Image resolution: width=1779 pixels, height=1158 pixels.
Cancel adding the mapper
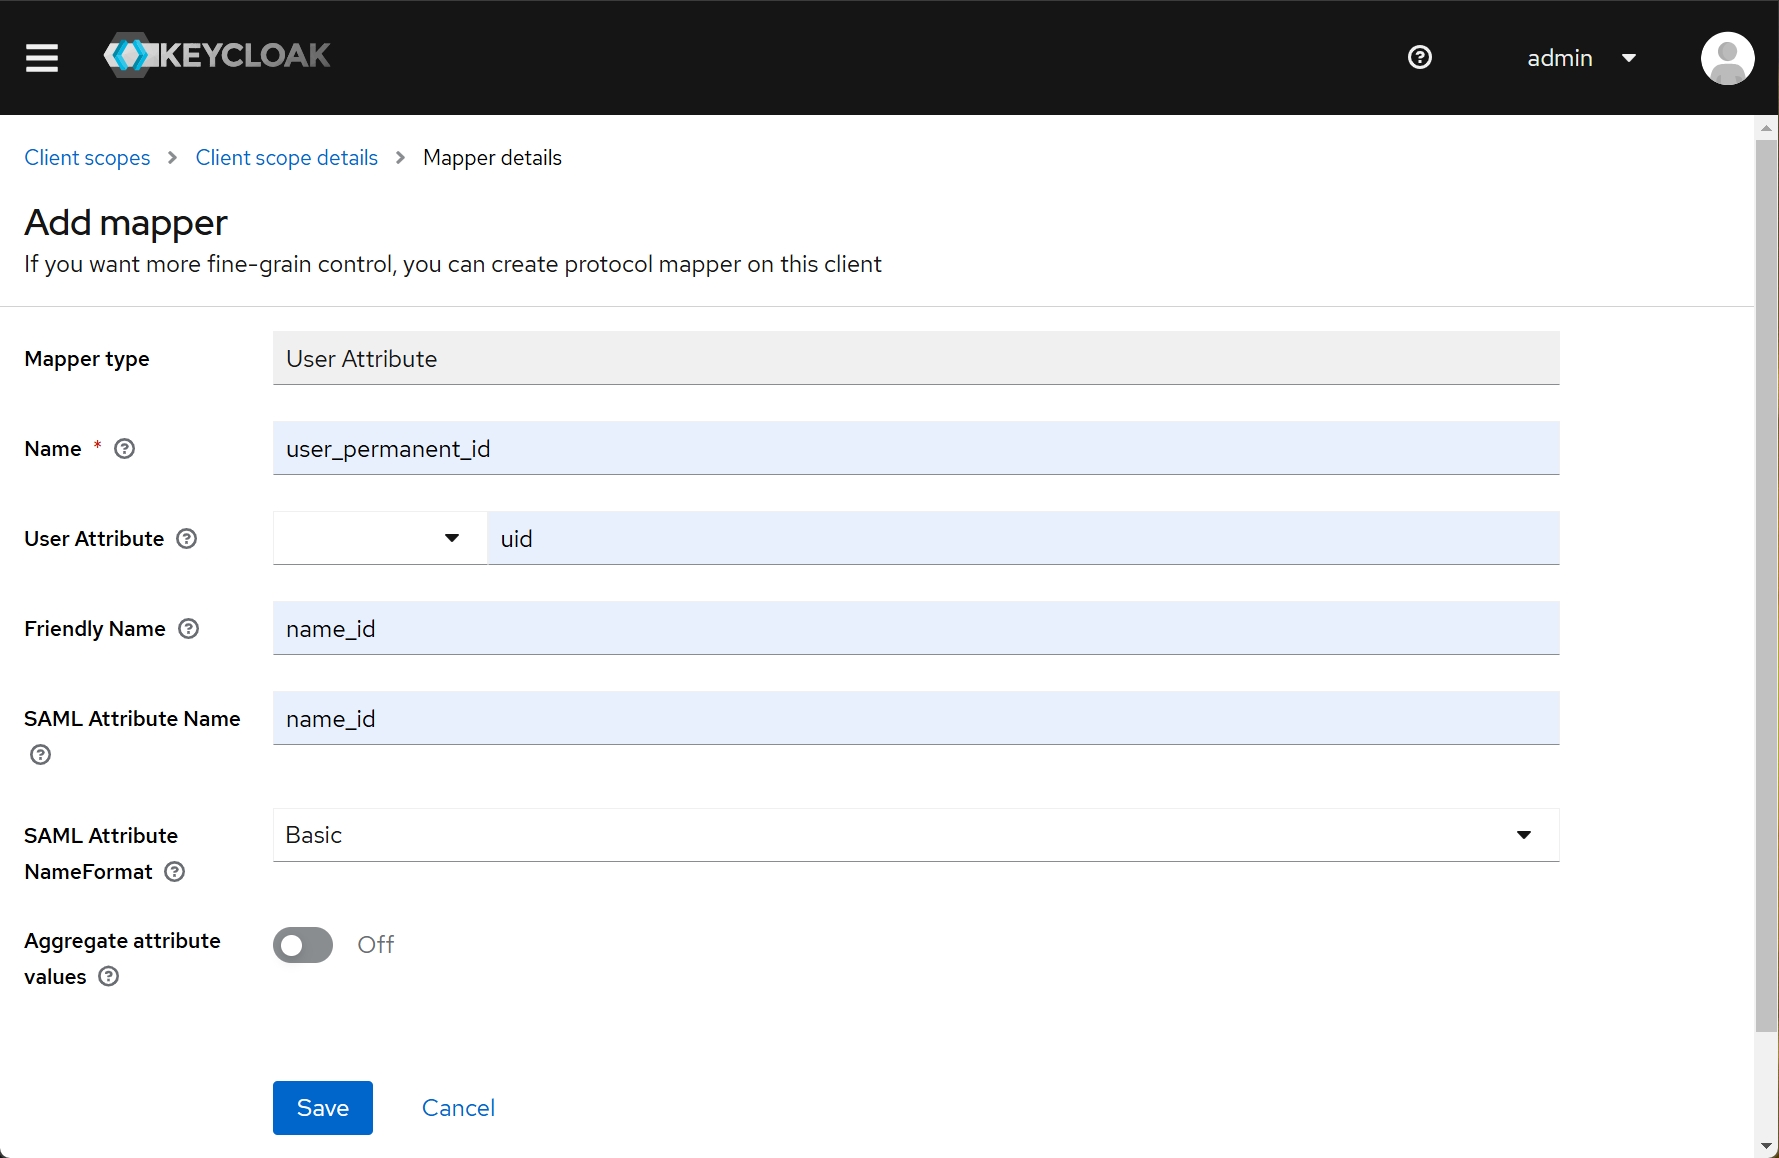click(x=458, y=1108)
